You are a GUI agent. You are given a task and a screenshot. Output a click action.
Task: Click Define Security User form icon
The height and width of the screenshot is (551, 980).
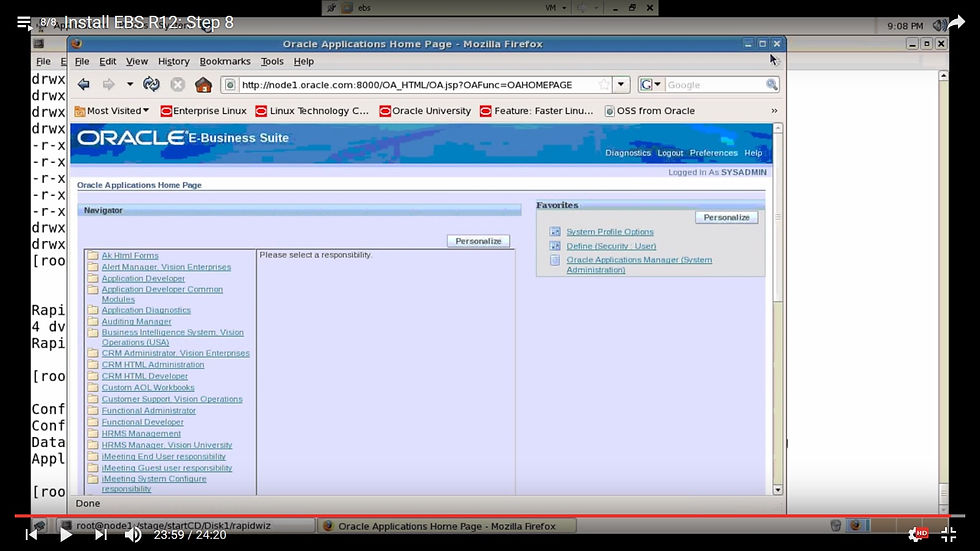click(555, 246)
